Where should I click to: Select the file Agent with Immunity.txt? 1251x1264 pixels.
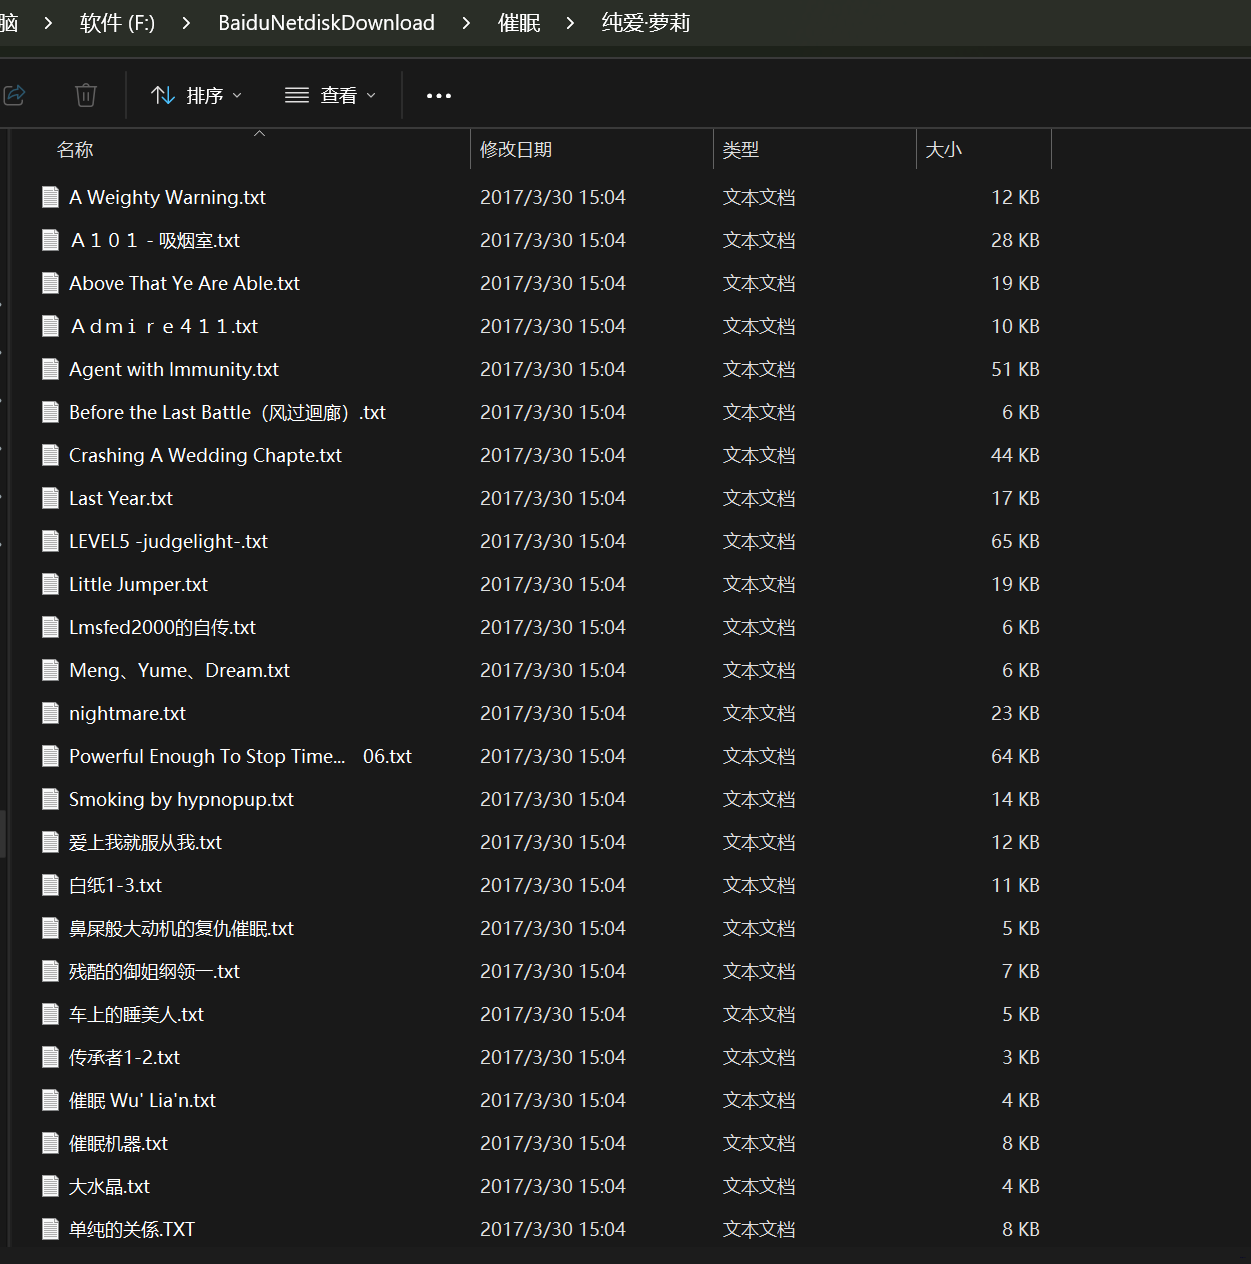174,369
